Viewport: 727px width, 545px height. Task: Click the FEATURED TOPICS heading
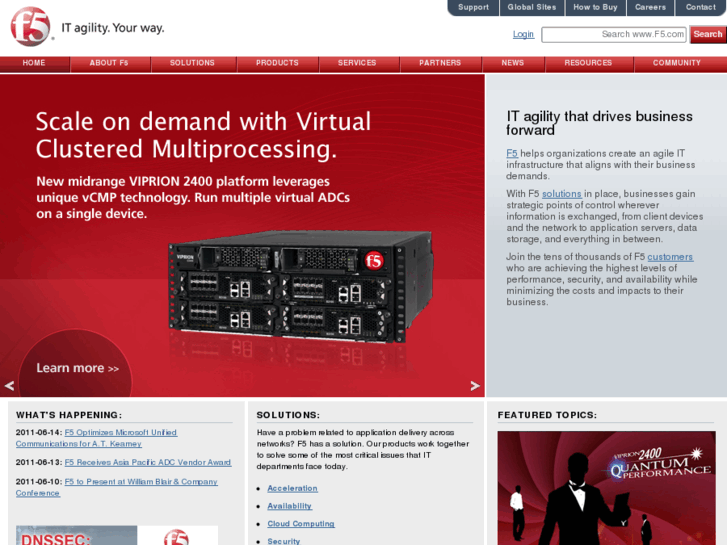[547, 415]
